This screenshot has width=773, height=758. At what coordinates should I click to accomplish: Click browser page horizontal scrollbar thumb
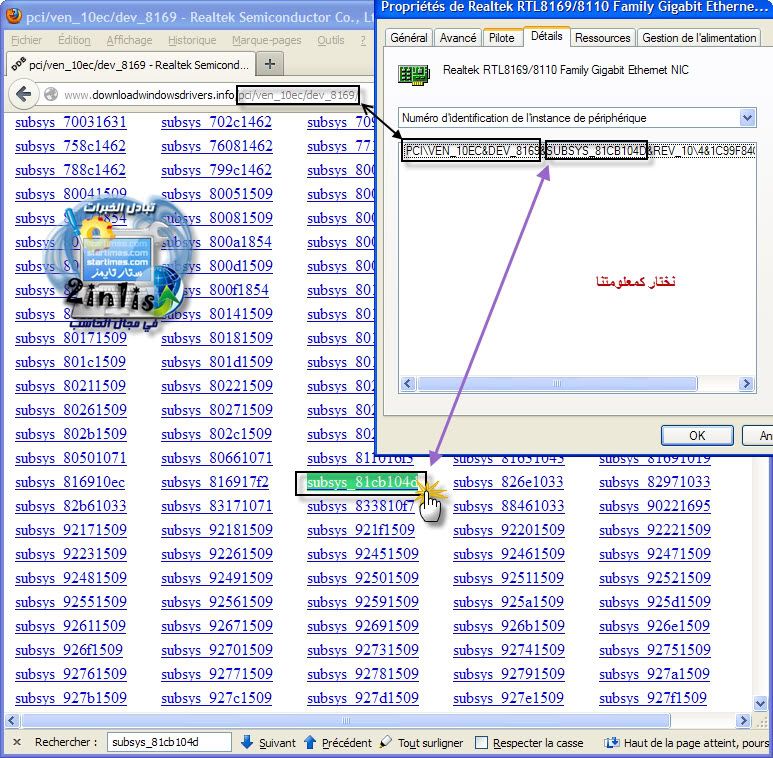pos(345,721)
